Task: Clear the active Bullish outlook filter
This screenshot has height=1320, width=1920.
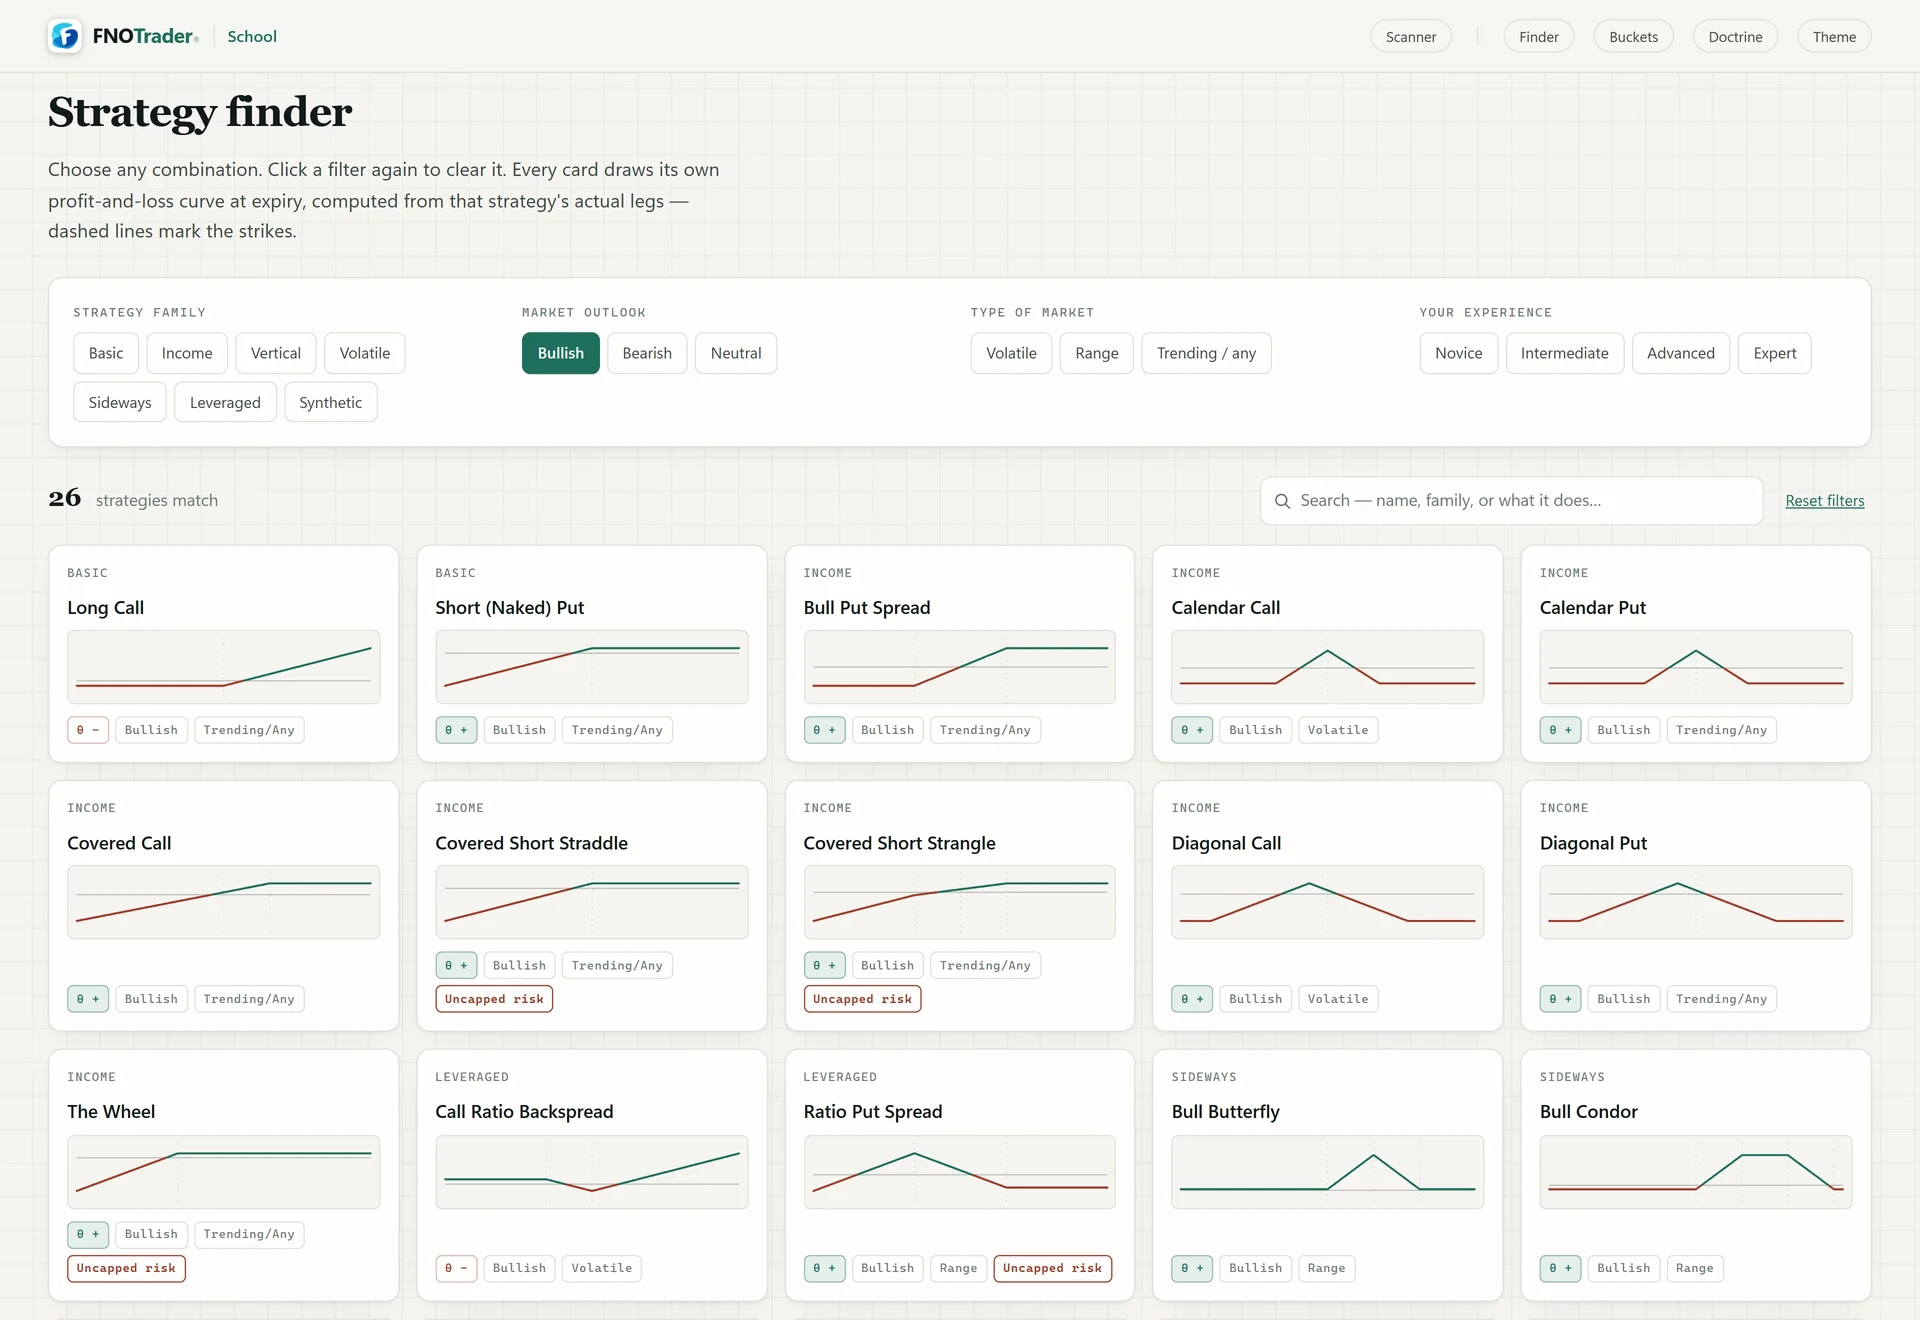Action: (x=561, y=353)
